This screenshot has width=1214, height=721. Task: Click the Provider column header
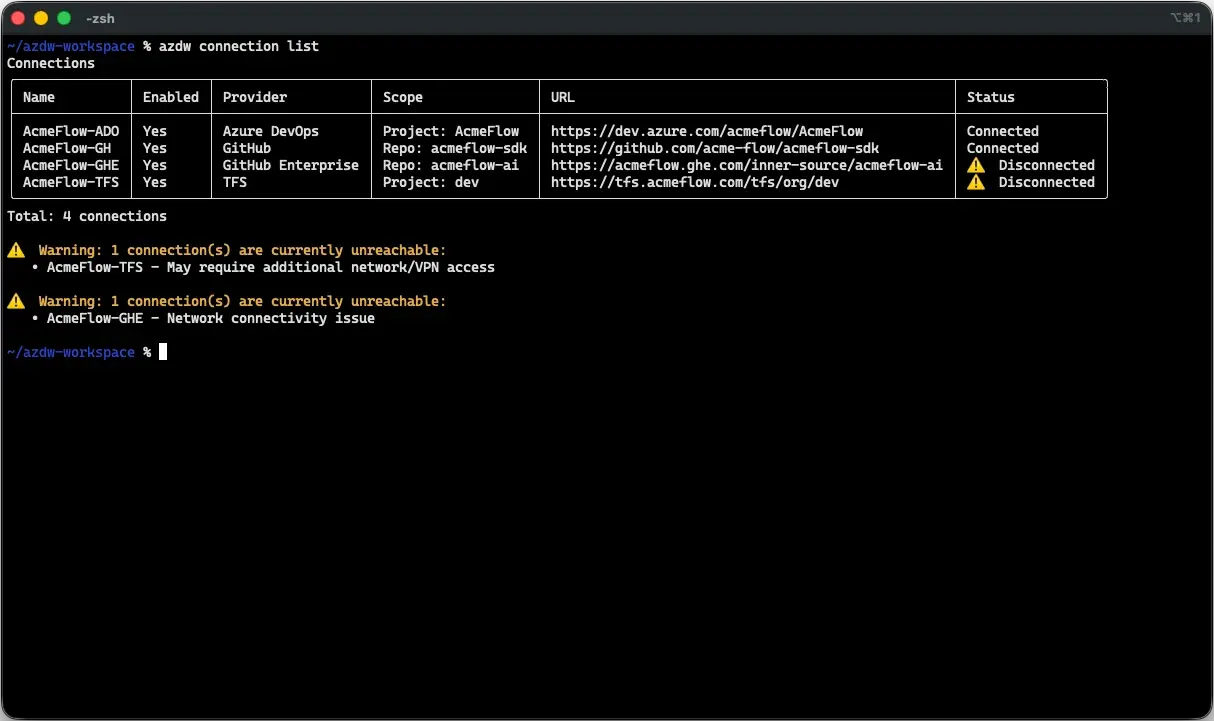coord(255,97)
